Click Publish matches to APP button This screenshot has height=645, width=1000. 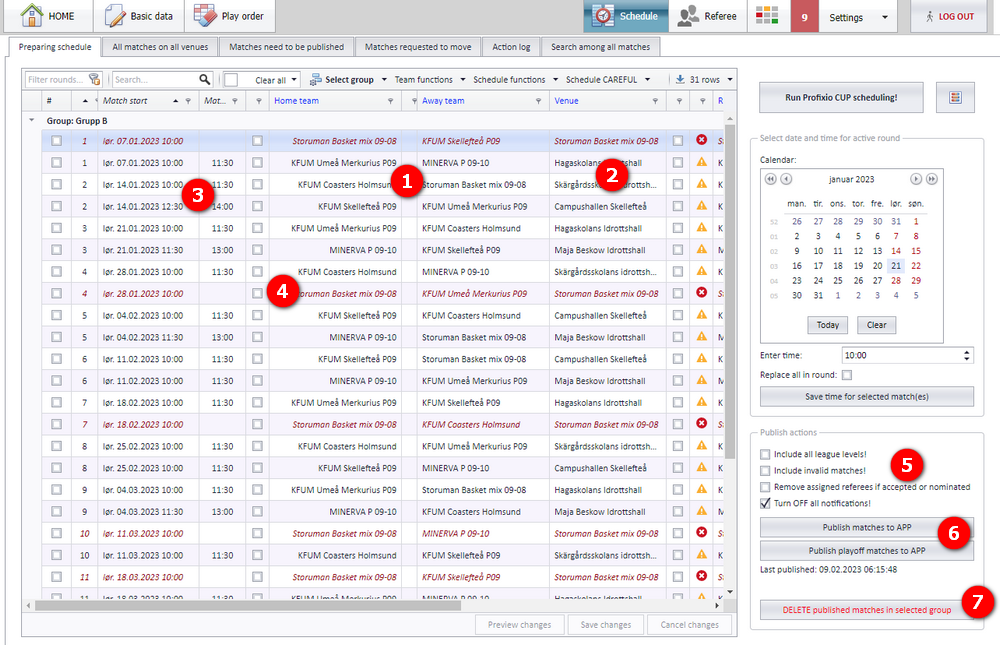[x=866, y=527]
